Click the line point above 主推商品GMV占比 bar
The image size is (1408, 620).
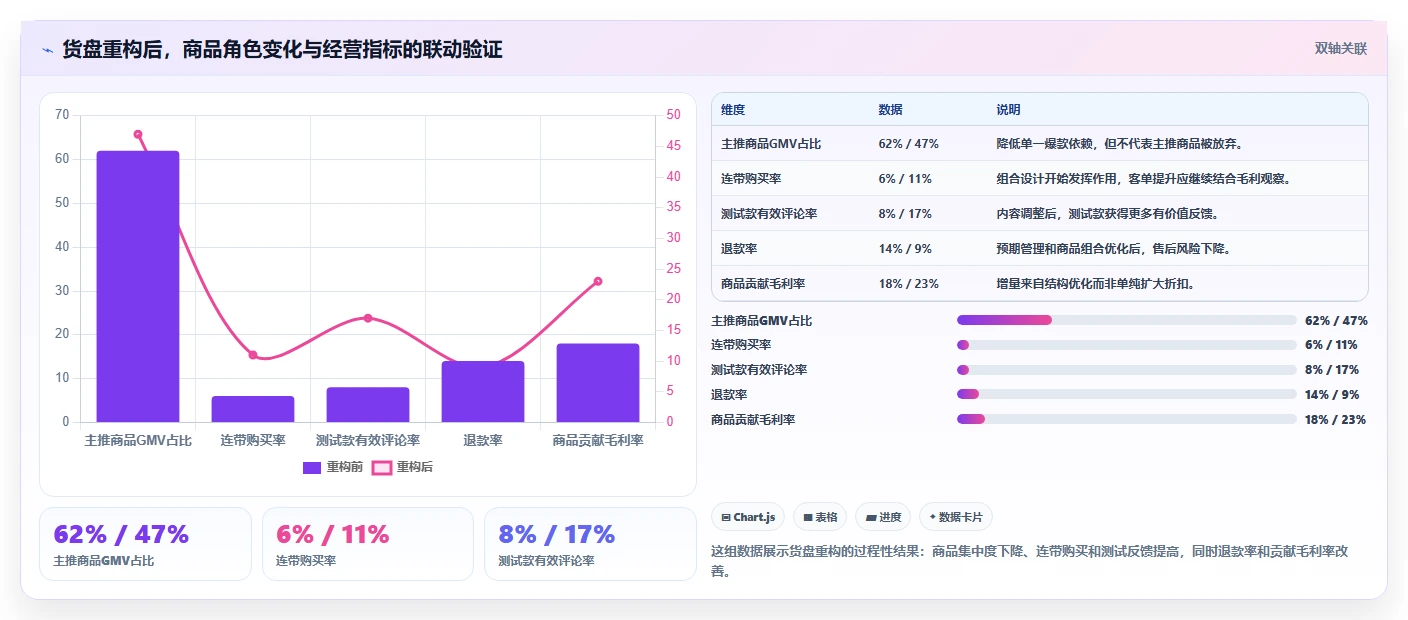pyautogui.click(x=138, y=134)
